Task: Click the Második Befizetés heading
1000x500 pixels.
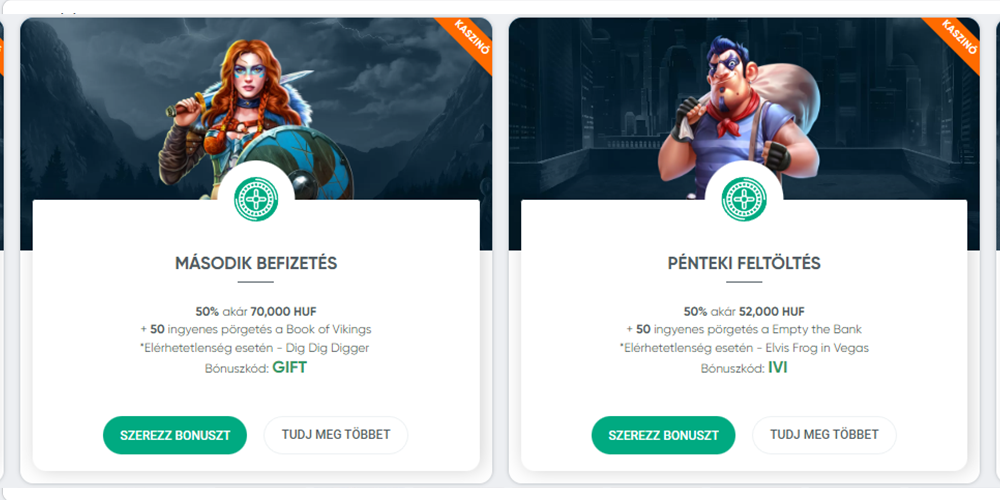Action: 256,264
